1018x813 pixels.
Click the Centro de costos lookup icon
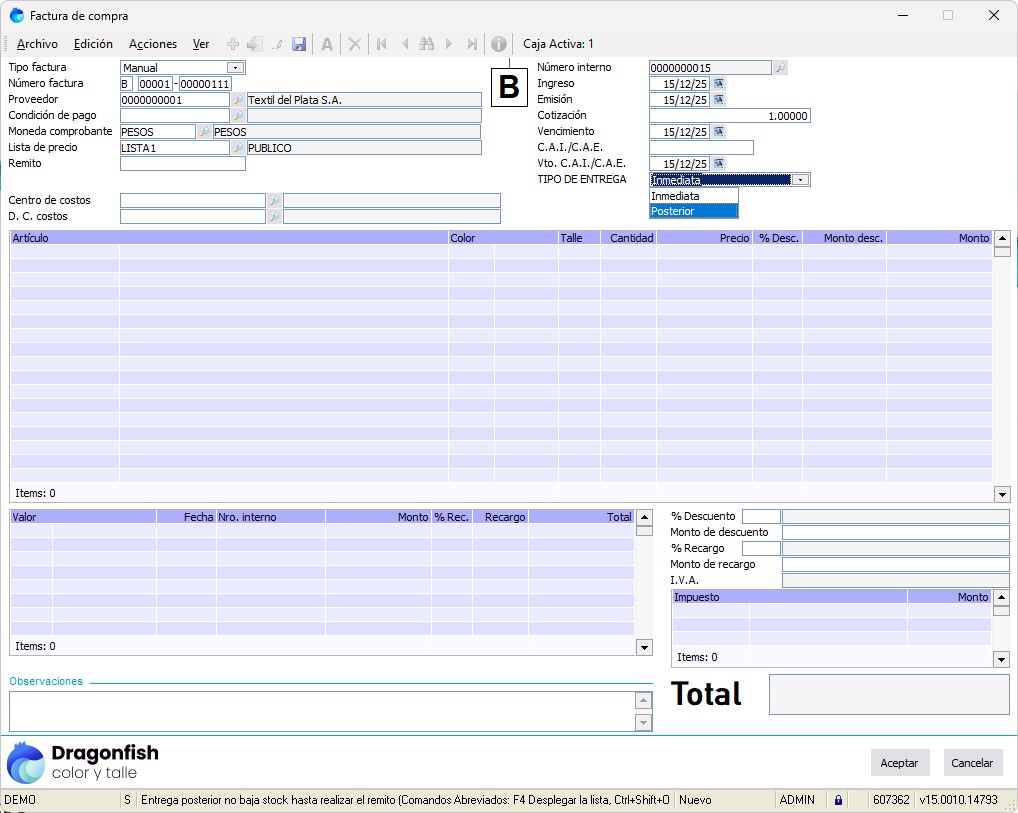point(274,201)
